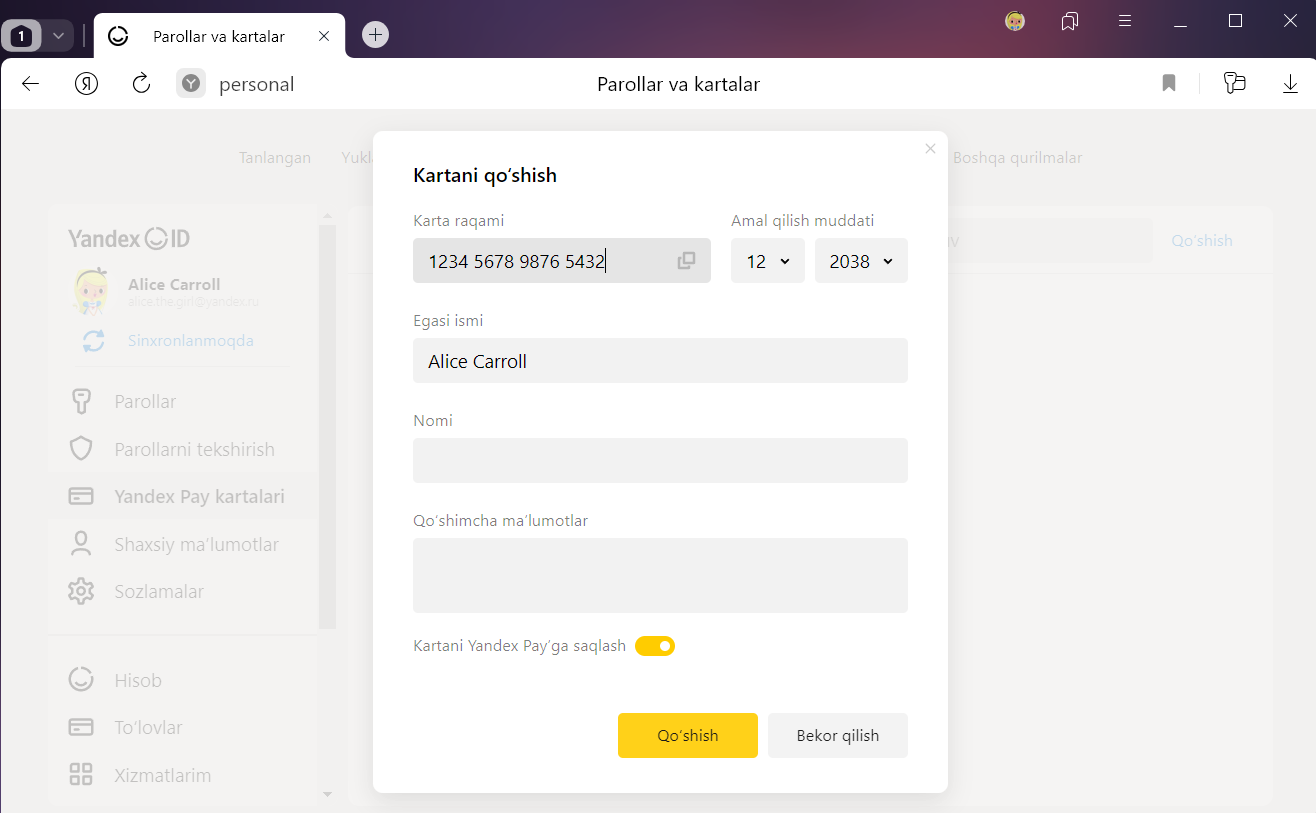Open the browser hamburger menu
The image size is (1316, 813).
1125,21
